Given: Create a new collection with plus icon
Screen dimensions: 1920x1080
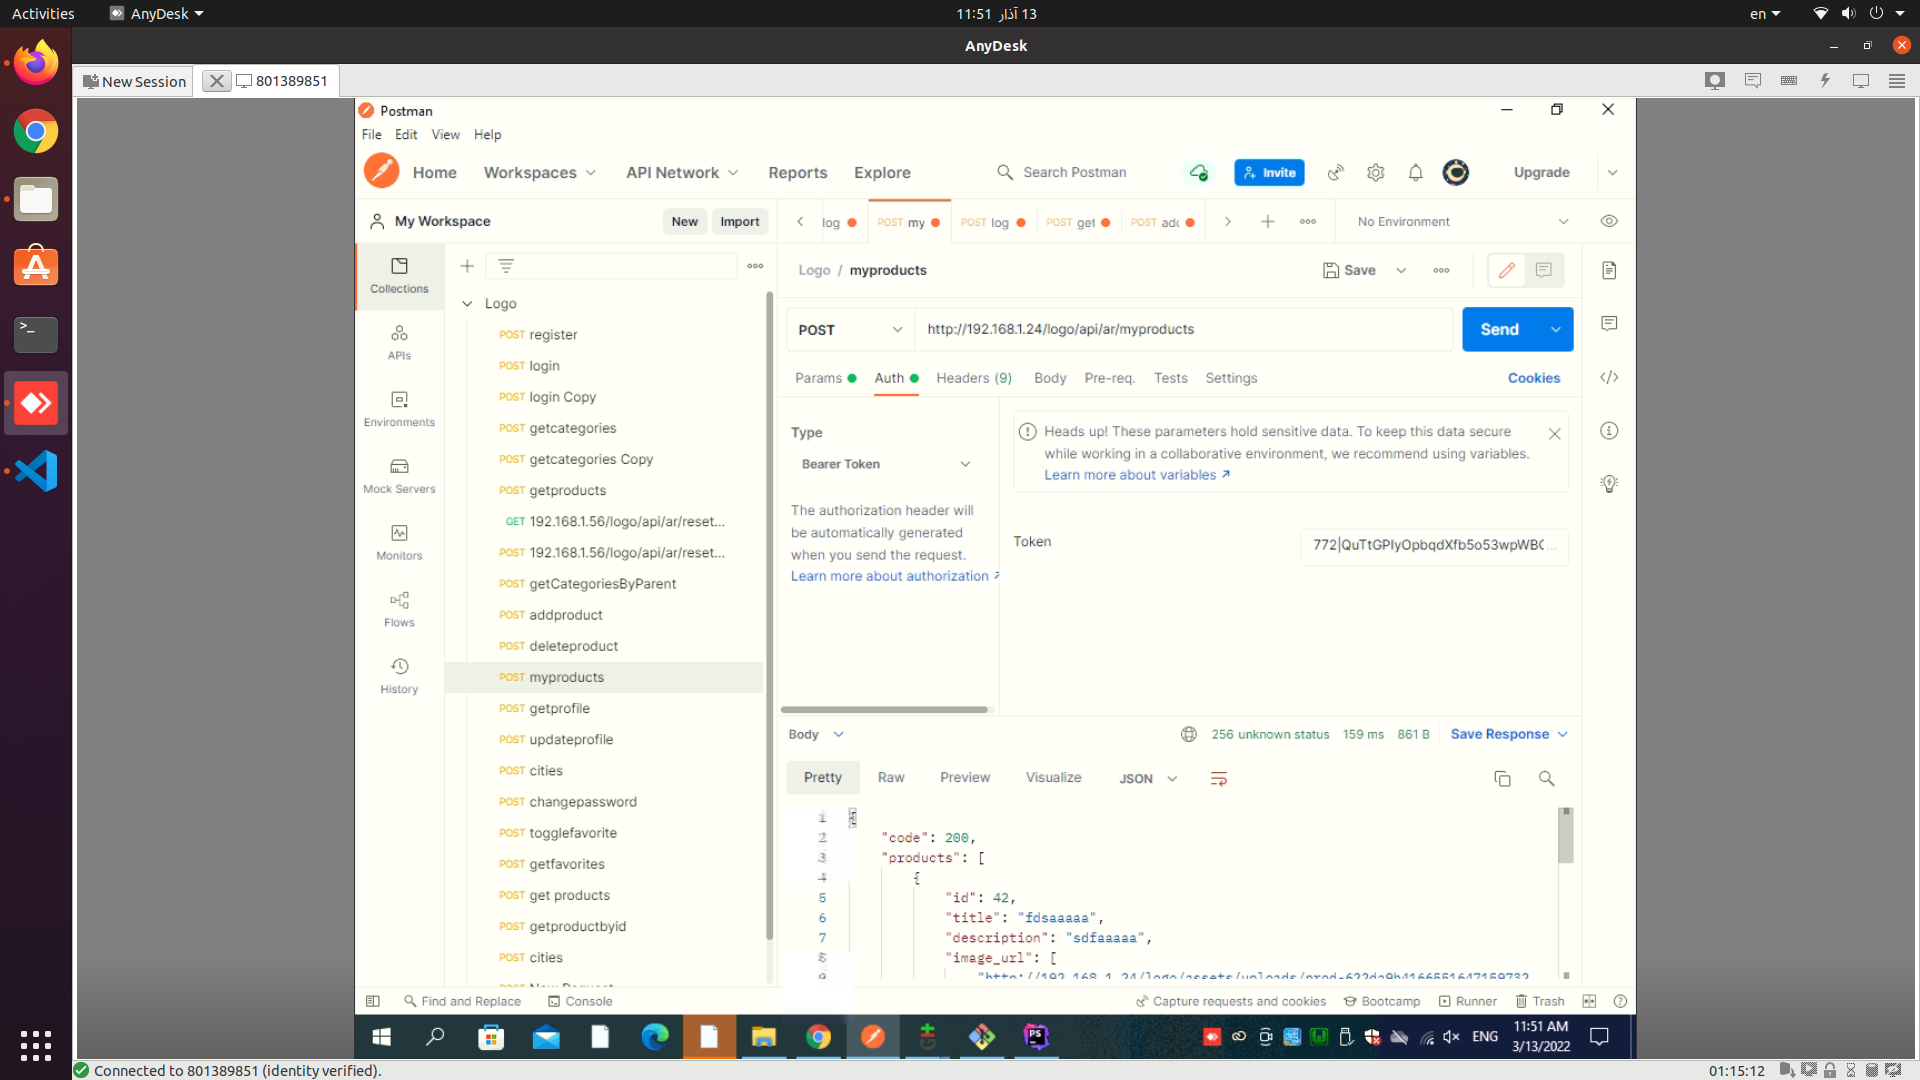Looking at the screenshot, I should [x=467, y=266].
